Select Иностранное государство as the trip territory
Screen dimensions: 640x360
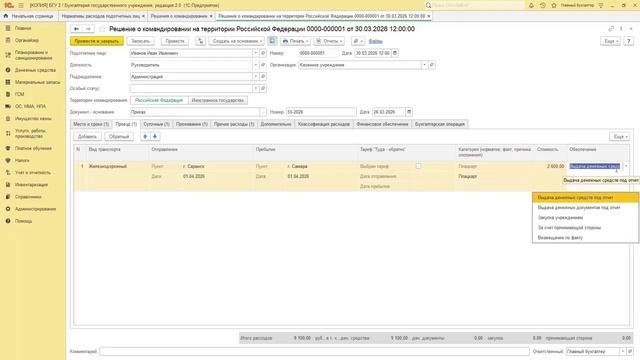click(218, 100)
